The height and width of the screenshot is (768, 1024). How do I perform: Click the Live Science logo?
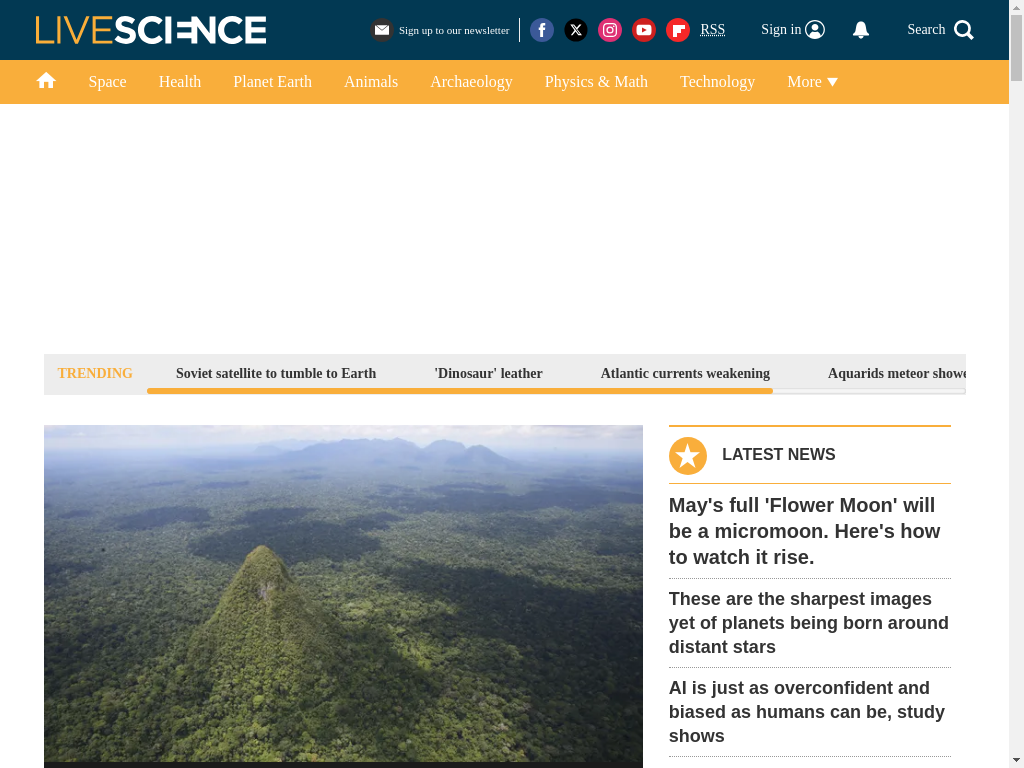pos(151,30)
